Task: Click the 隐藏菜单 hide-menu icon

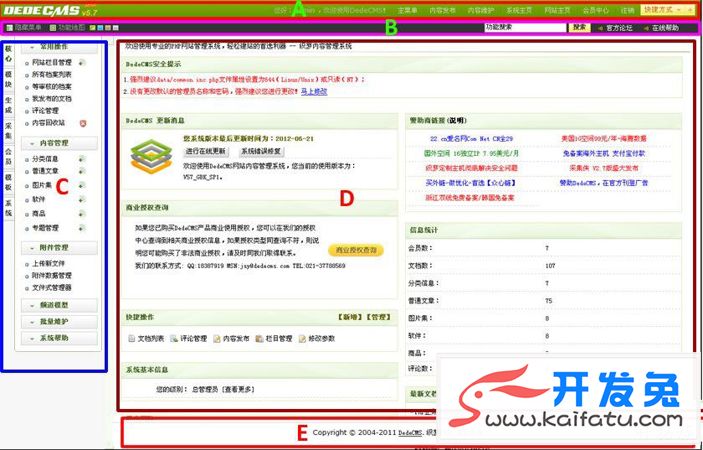Action: click(9, 28)
